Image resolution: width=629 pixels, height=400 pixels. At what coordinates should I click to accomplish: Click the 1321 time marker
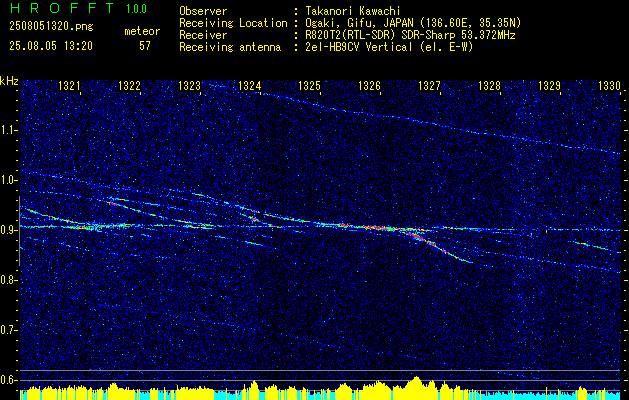coord(69,86)
